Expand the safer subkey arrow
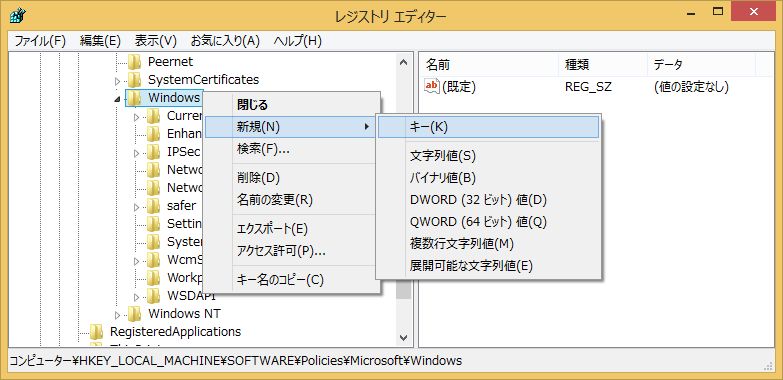 (x=136, y=207)
